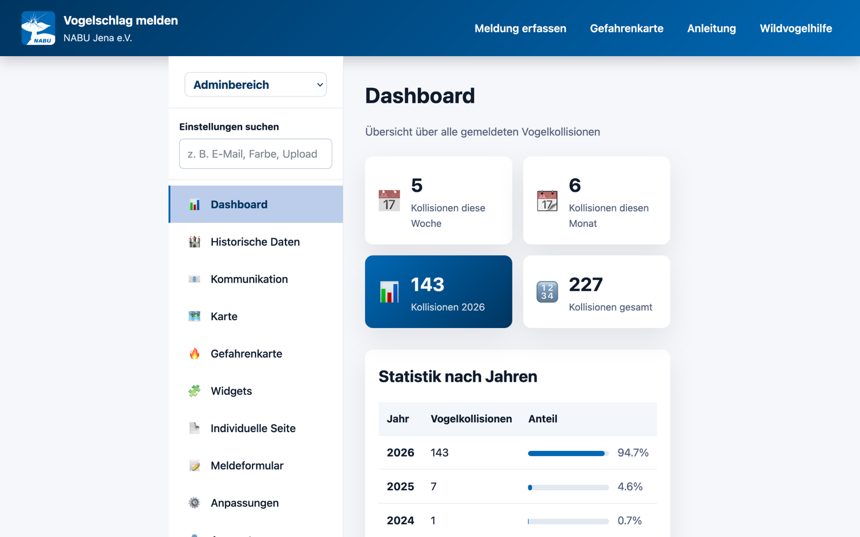Click the Jahr column header
This screenshot has width=860, height=537.
click(398, 419)
